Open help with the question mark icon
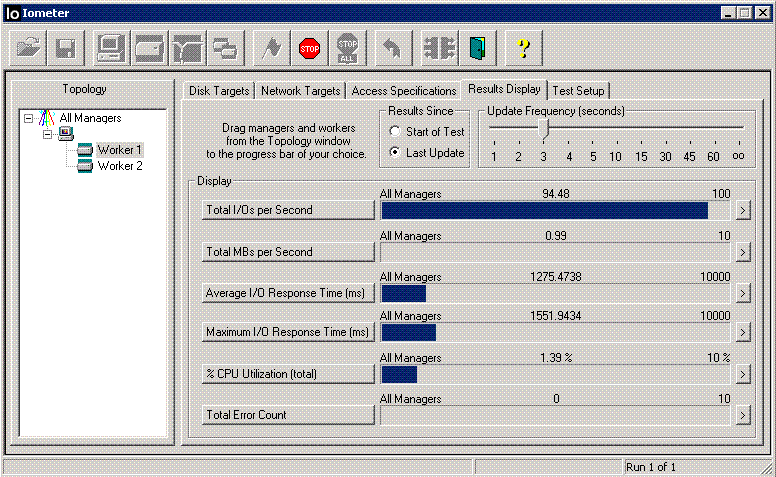This screenshot has height=477, width=776. click(x=521, y=48)
